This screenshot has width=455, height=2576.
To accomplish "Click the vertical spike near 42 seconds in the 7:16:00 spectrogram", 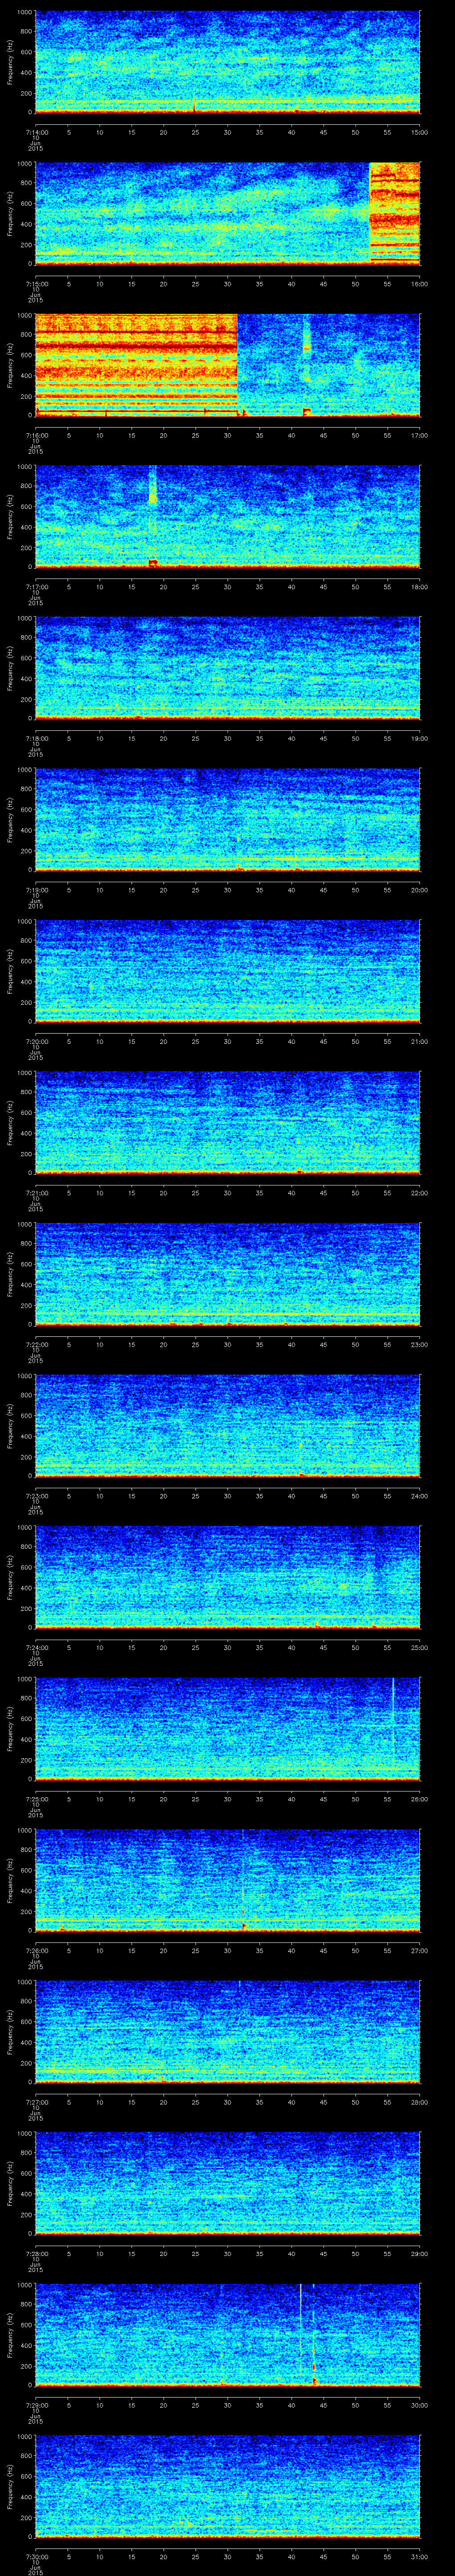I will [306, 364].
